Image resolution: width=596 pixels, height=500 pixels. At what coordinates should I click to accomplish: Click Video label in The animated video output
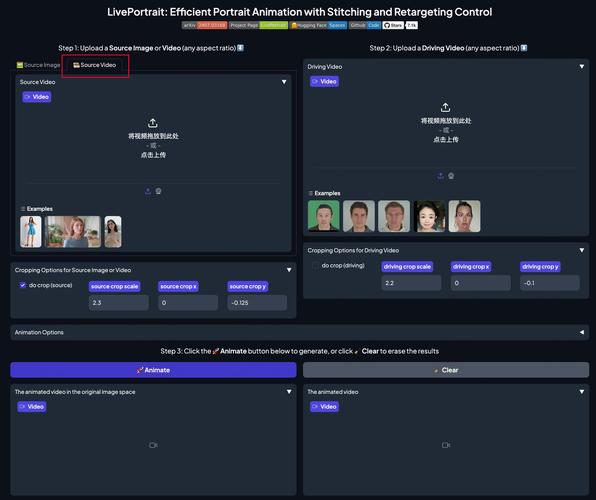[324, 406]
